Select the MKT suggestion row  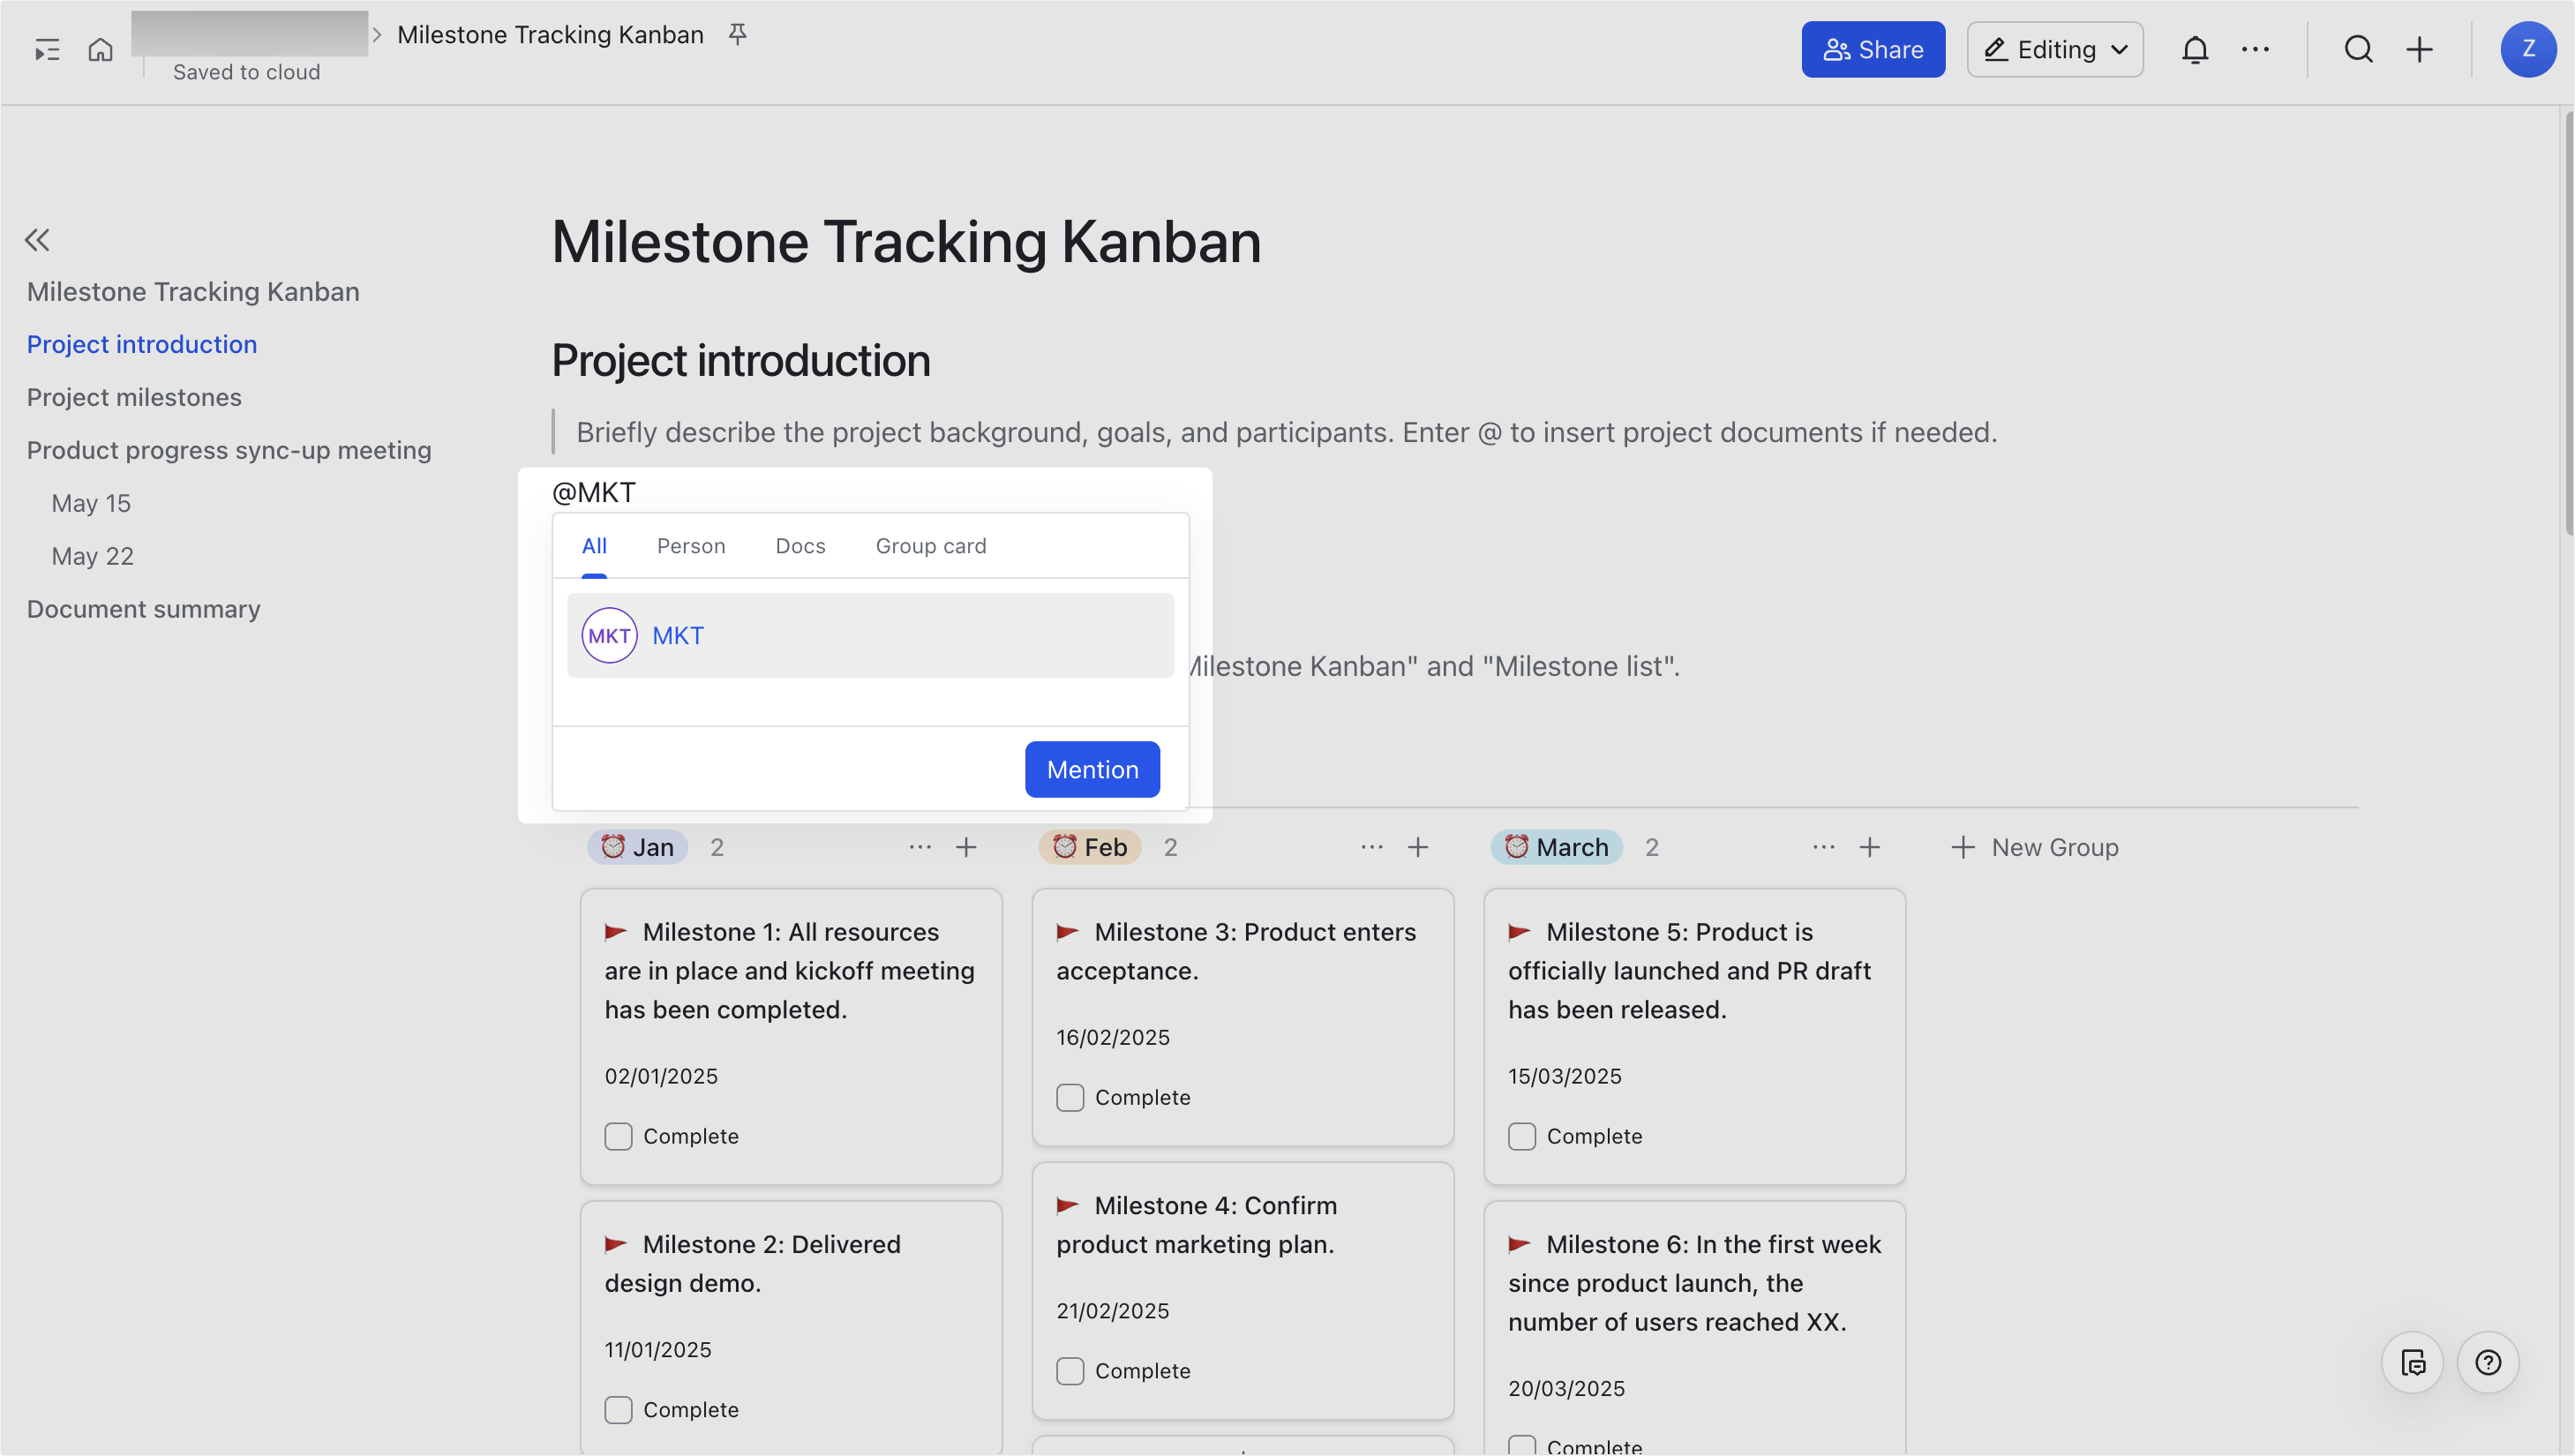870,635
